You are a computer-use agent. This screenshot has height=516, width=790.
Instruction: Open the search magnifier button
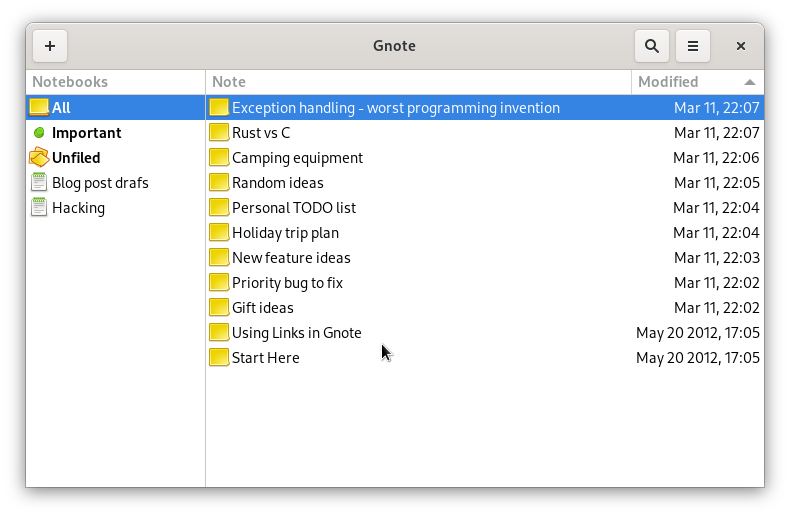(x=651, y=46)
